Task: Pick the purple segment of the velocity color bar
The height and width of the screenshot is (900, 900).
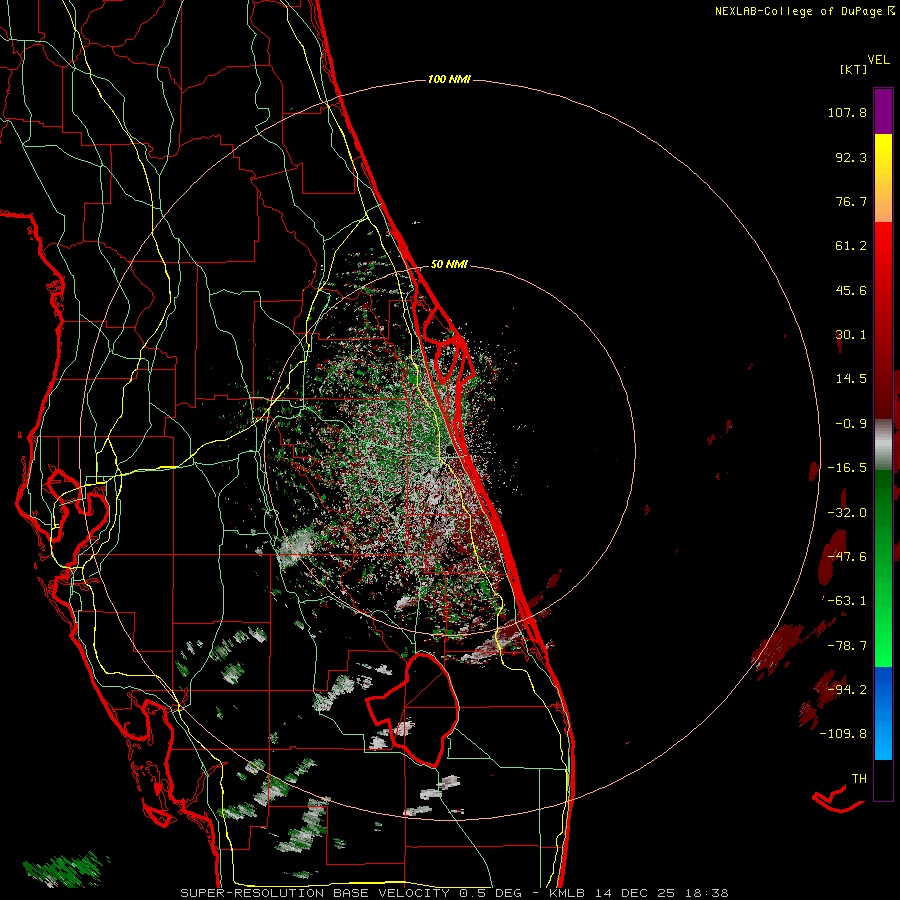Action: 883,111
